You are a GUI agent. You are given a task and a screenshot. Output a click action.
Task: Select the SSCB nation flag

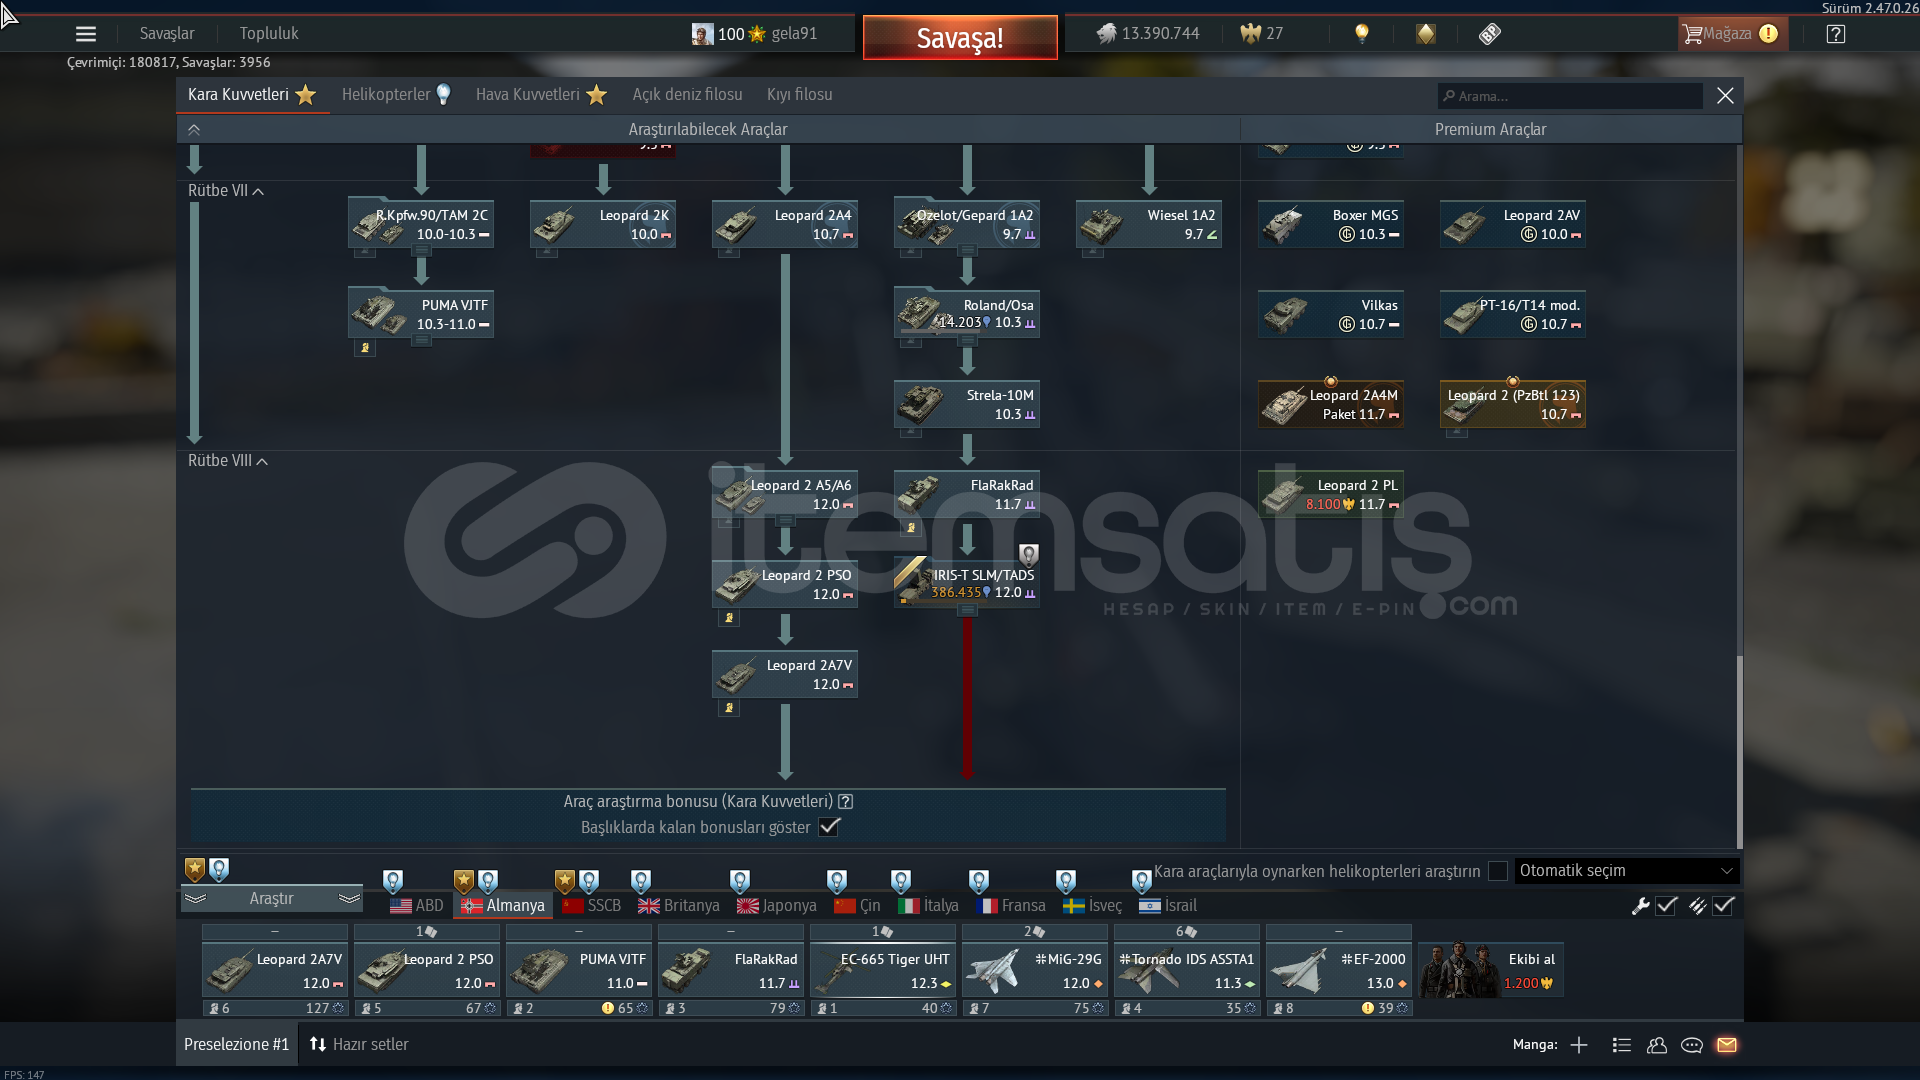pyautogui.click(x=592, y=906)
